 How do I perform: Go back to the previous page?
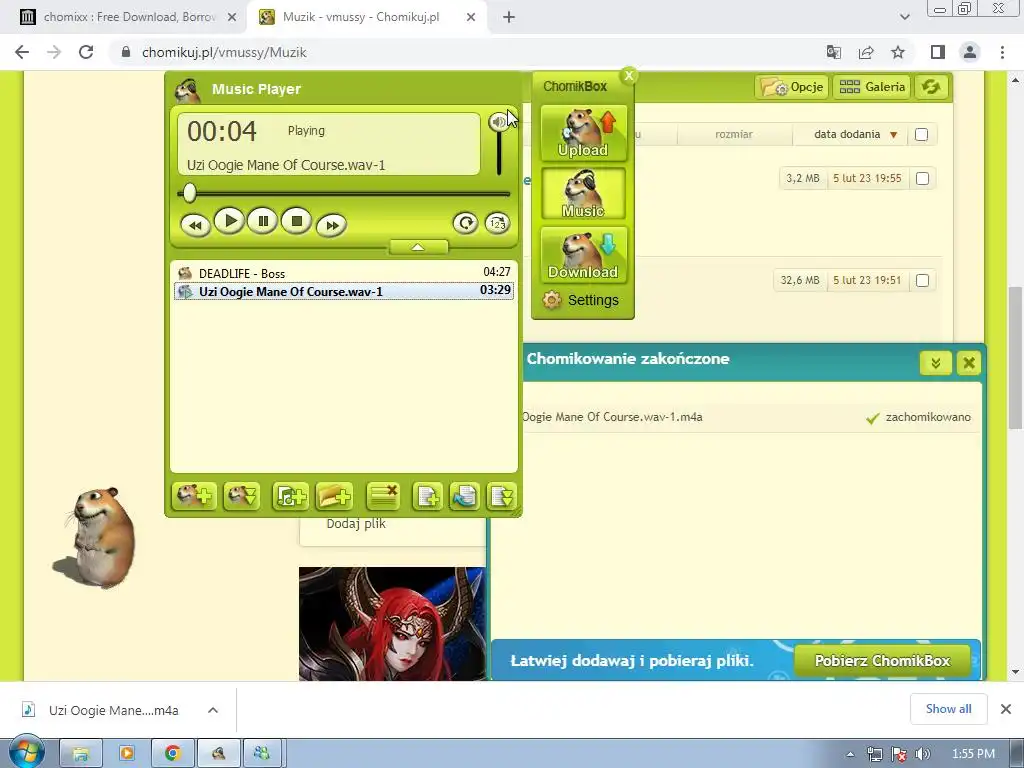point(22,52)
